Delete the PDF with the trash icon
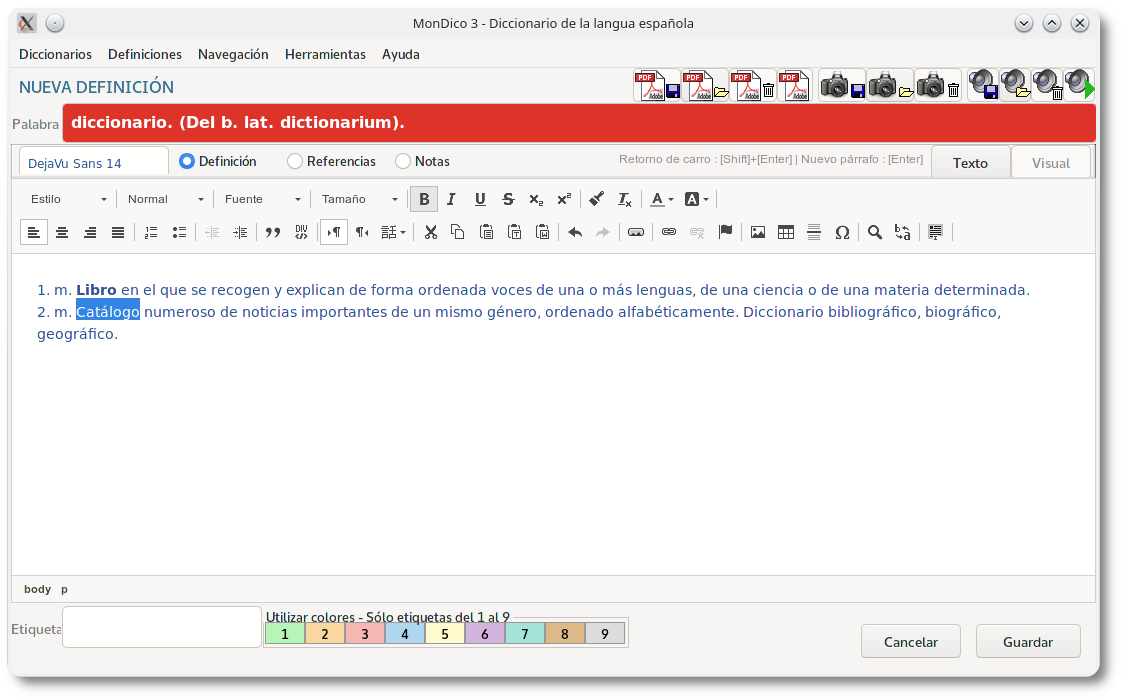 753,86
